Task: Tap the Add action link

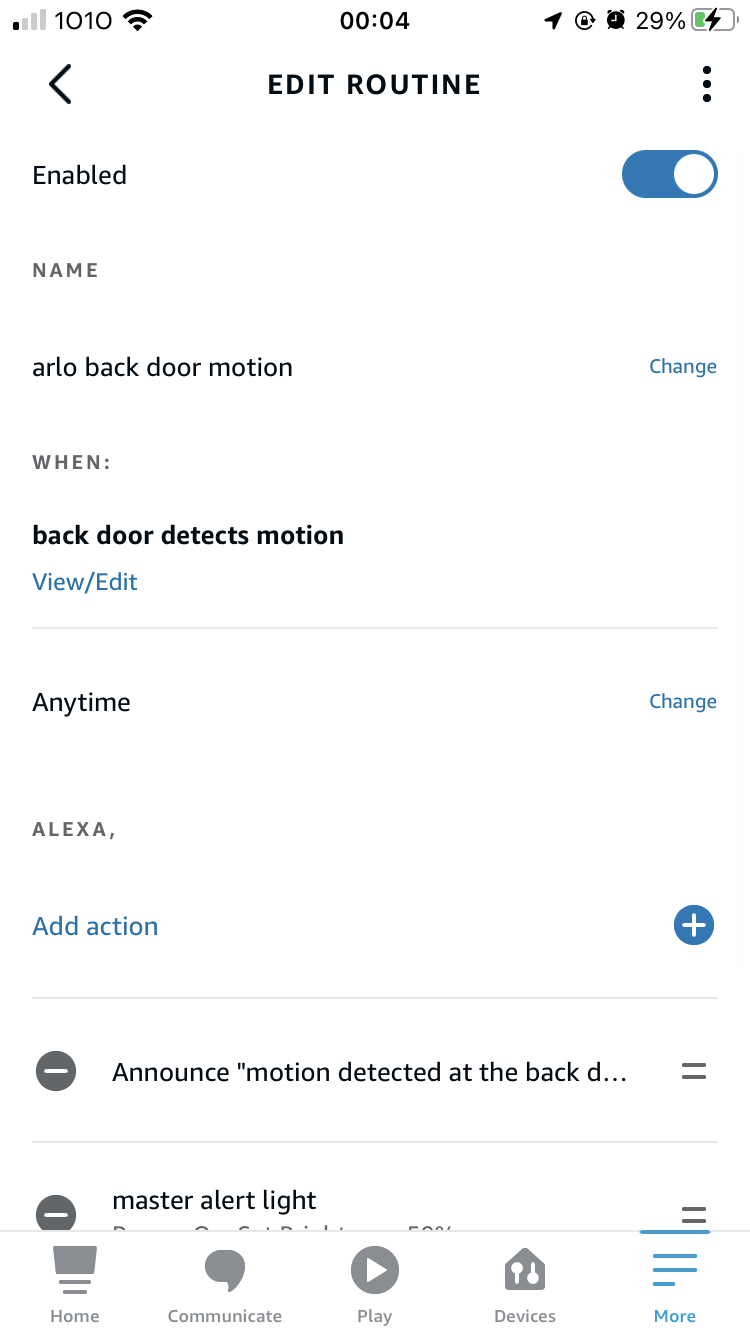Action: pos(95,926)
